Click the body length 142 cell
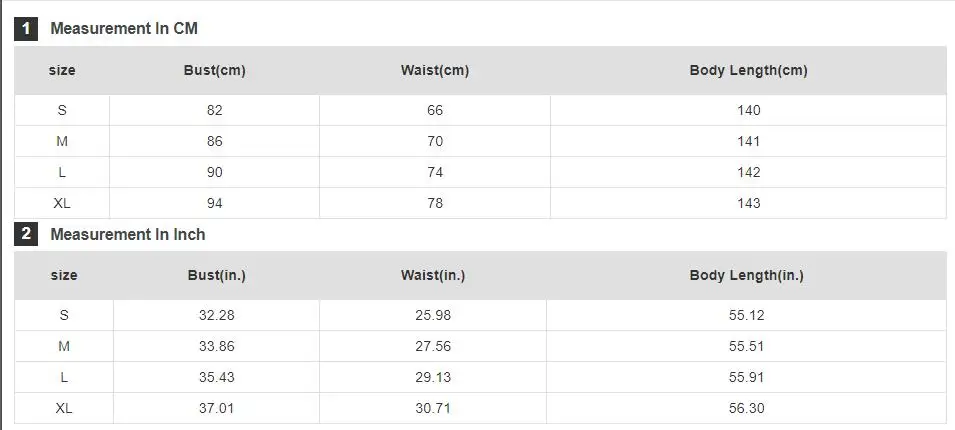The image size is (955, 430). point(748,172)
